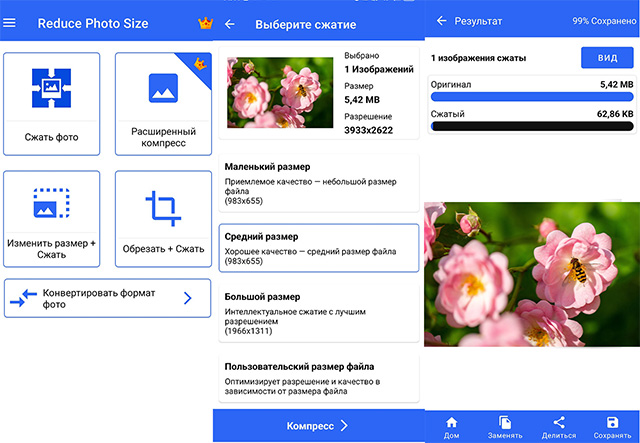This screenshot has height=443, width=640.
Task: Tap the Сохранять save icon
Action: [612, 422]
